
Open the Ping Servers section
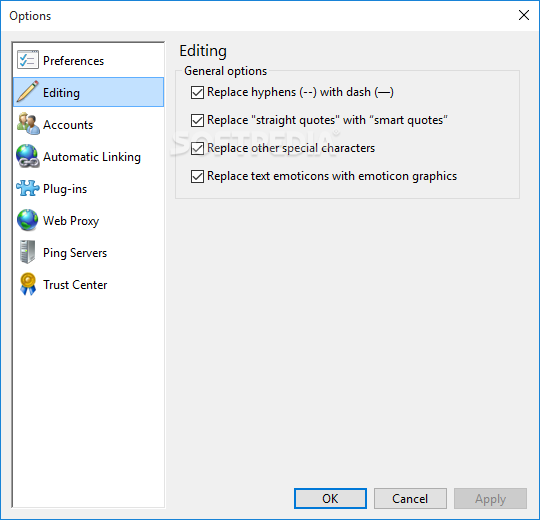[89, 253]
